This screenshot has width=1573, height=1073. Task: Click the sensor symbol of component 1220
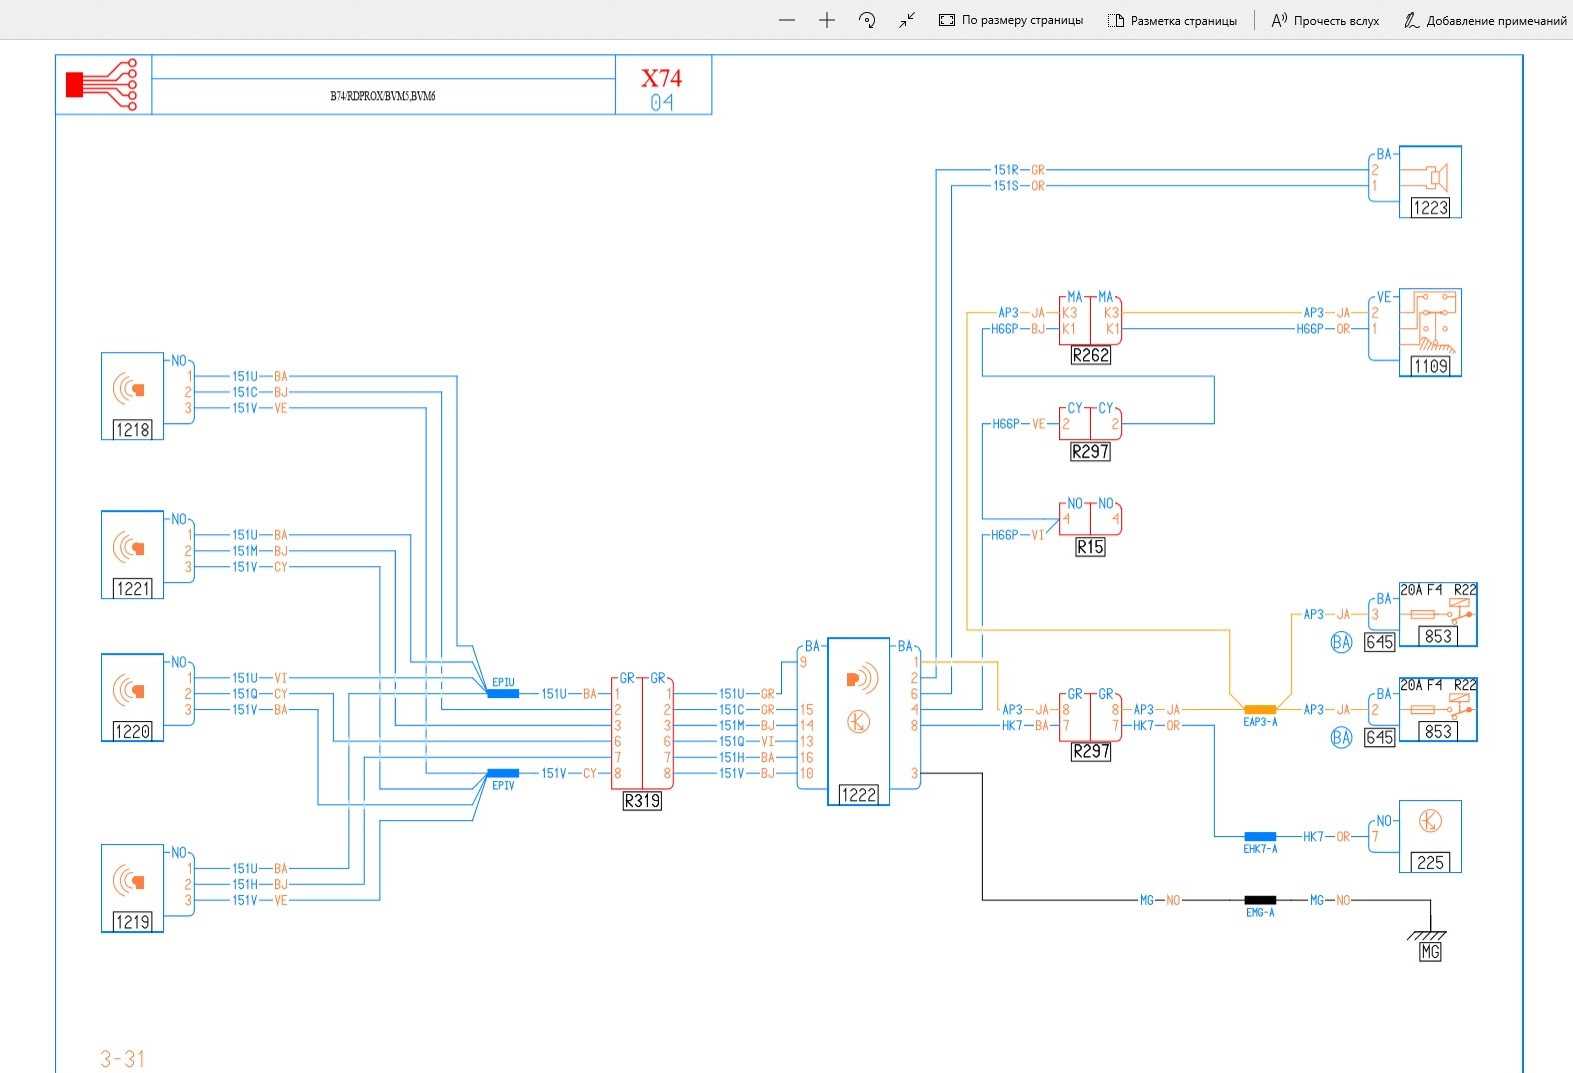point(131,689)
